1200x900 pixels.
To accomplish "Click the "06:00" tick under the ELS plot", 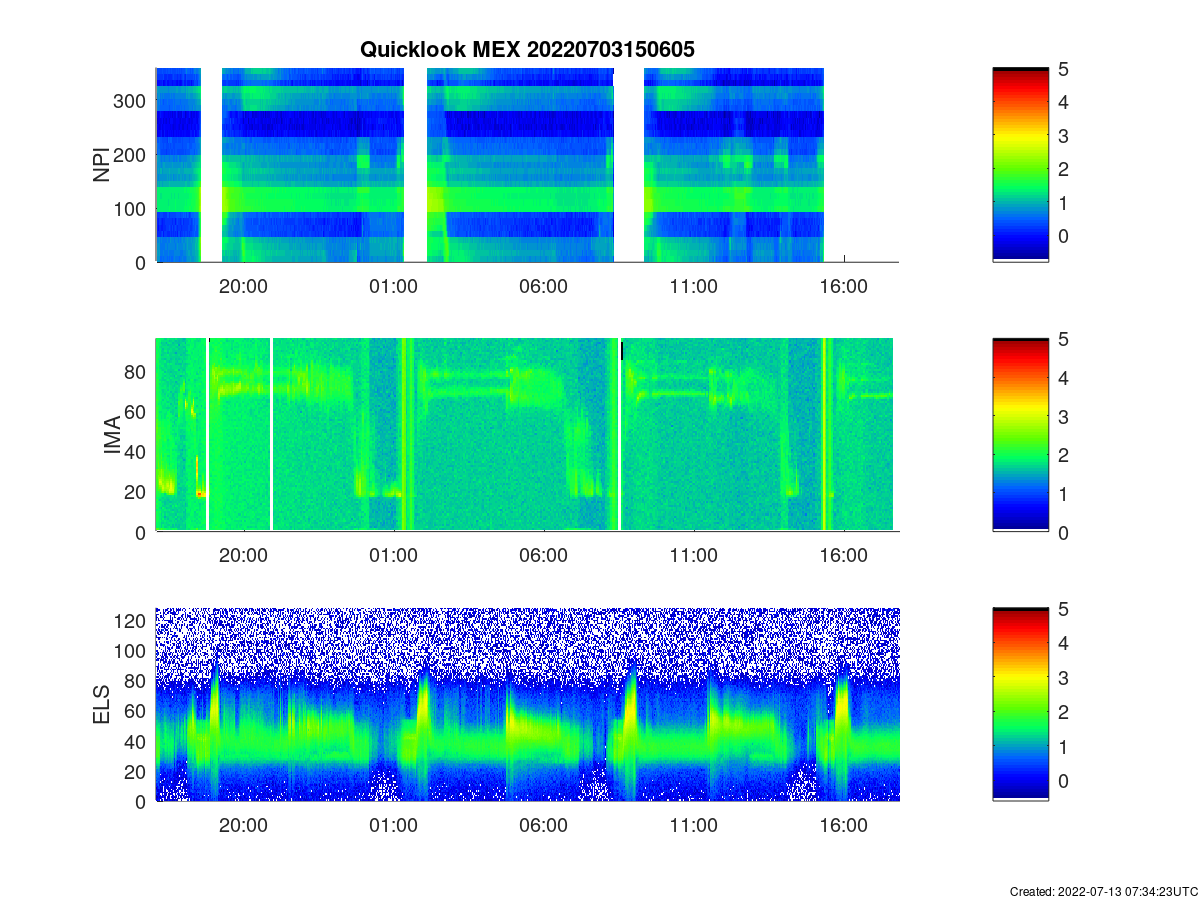I will (x=543, y=825).
